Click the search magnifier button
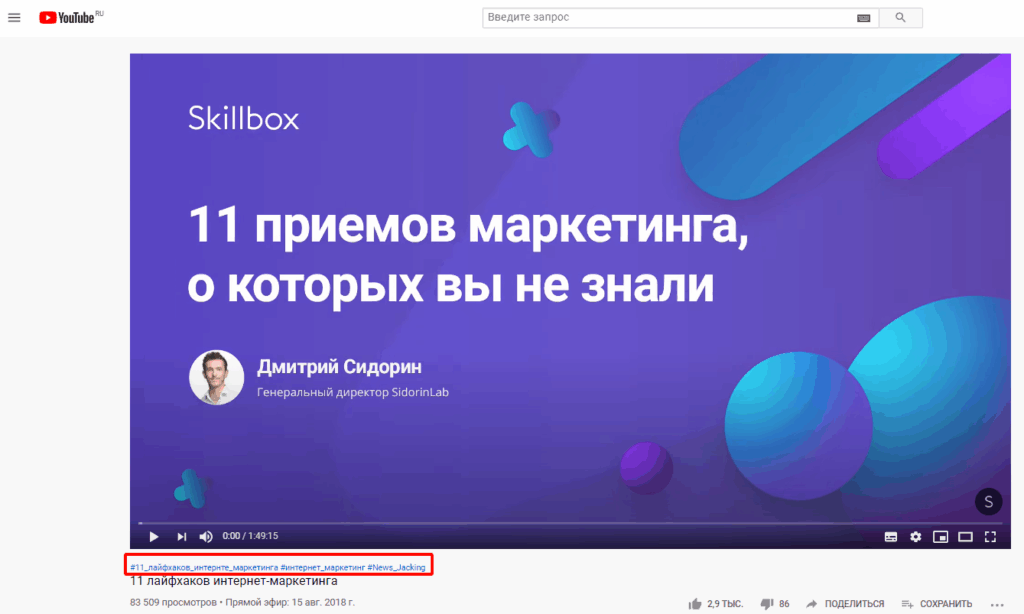This screenshot has height=614, width=1024. pyautogui.click(x=901, y=18)
